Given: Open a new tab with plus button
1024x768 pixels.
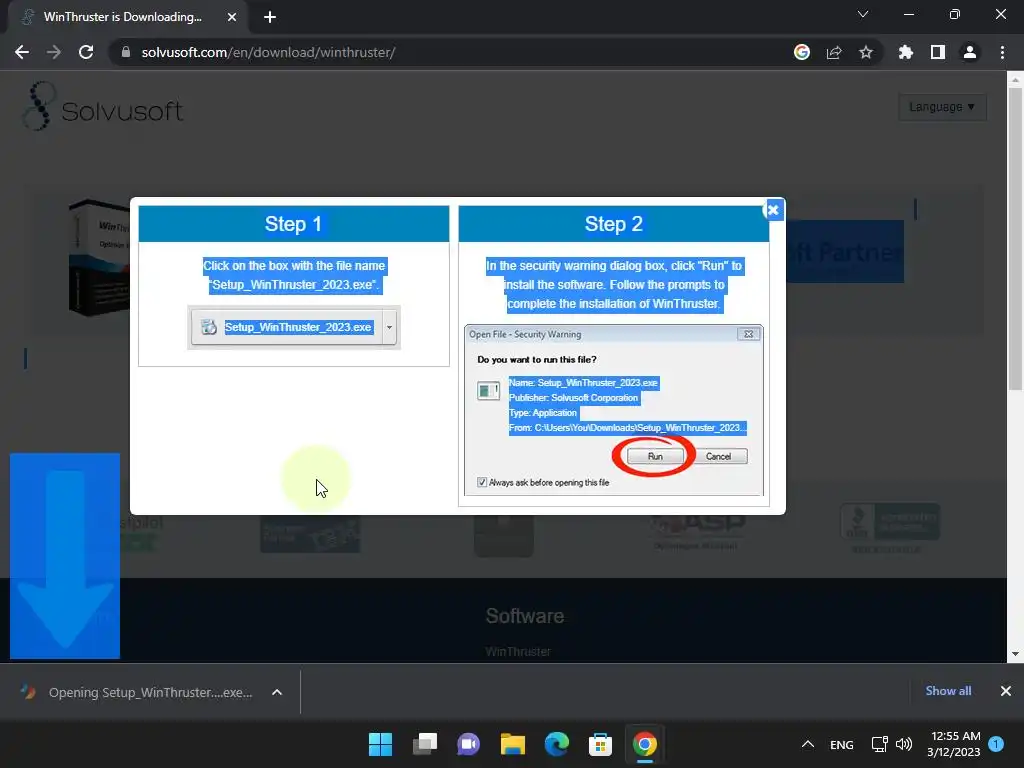Looking at the screenshot, I should (x=270, y=17).
